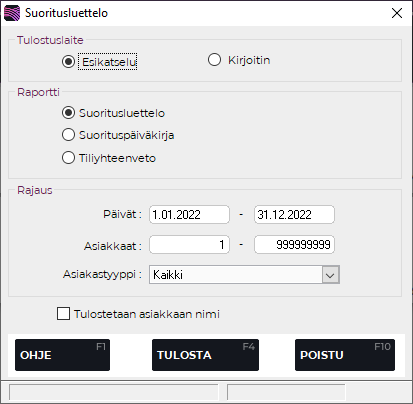Exit with the POISTU button
The image size is (413, 404).
coord(345,355)
